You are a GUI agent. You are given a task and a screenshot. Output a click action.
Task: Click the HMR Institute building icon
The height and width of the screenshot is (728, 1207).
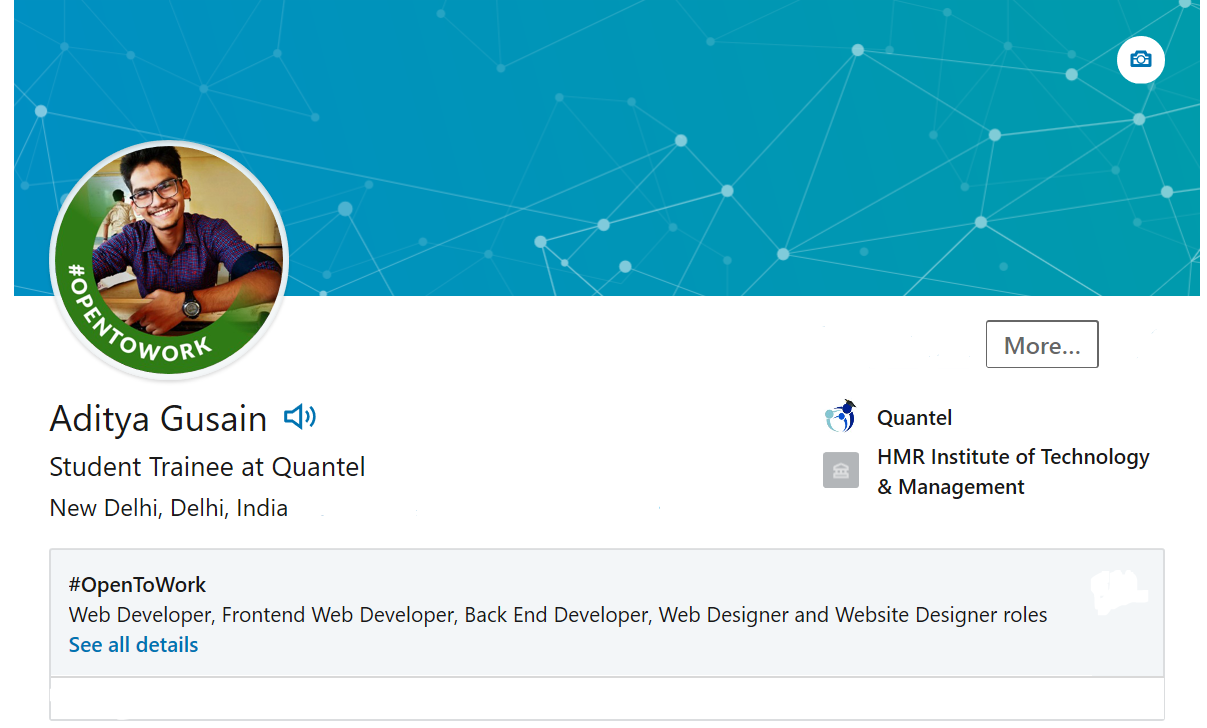pos(840,471)
